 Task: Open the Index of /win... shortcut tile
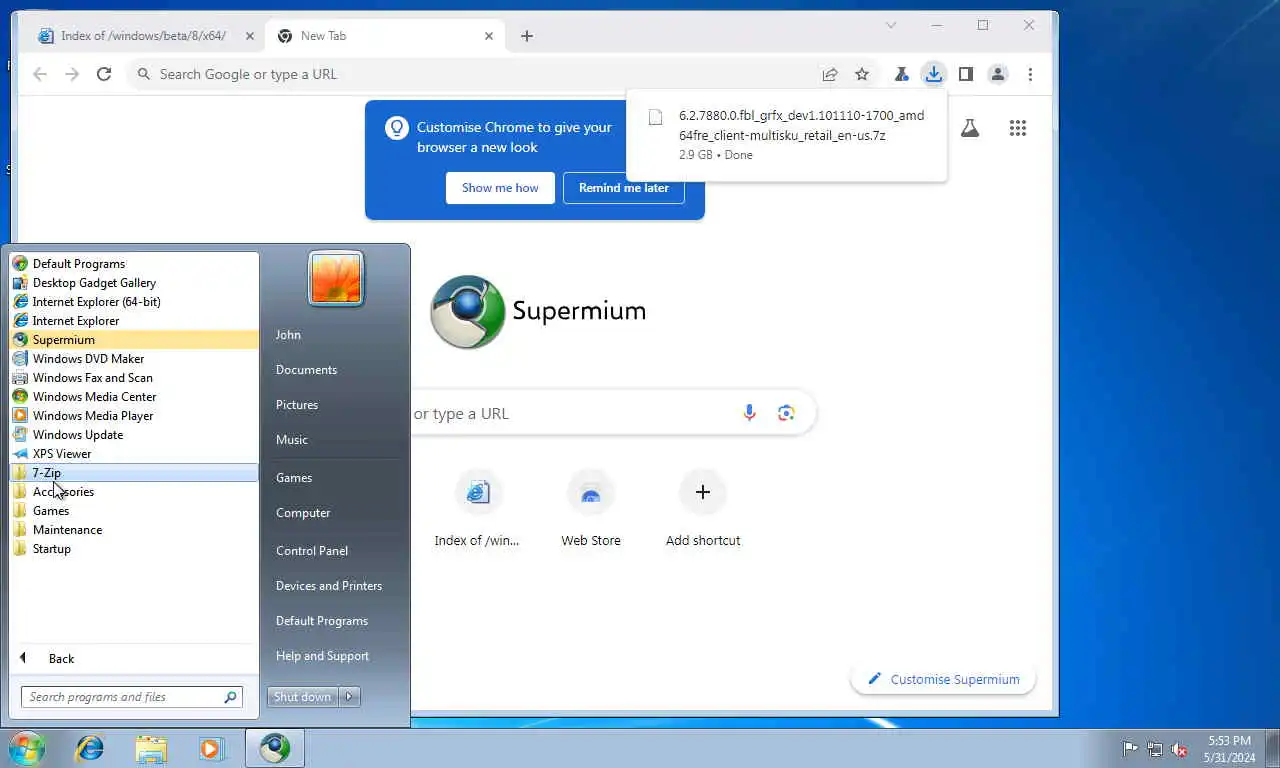coord(478,508)
